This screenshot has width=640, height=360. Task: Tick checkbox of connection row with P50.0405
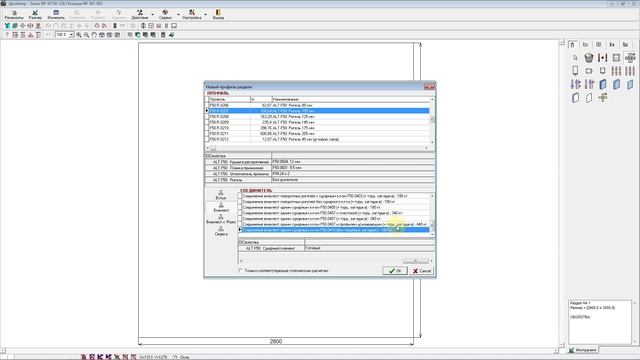click(240, 207)
